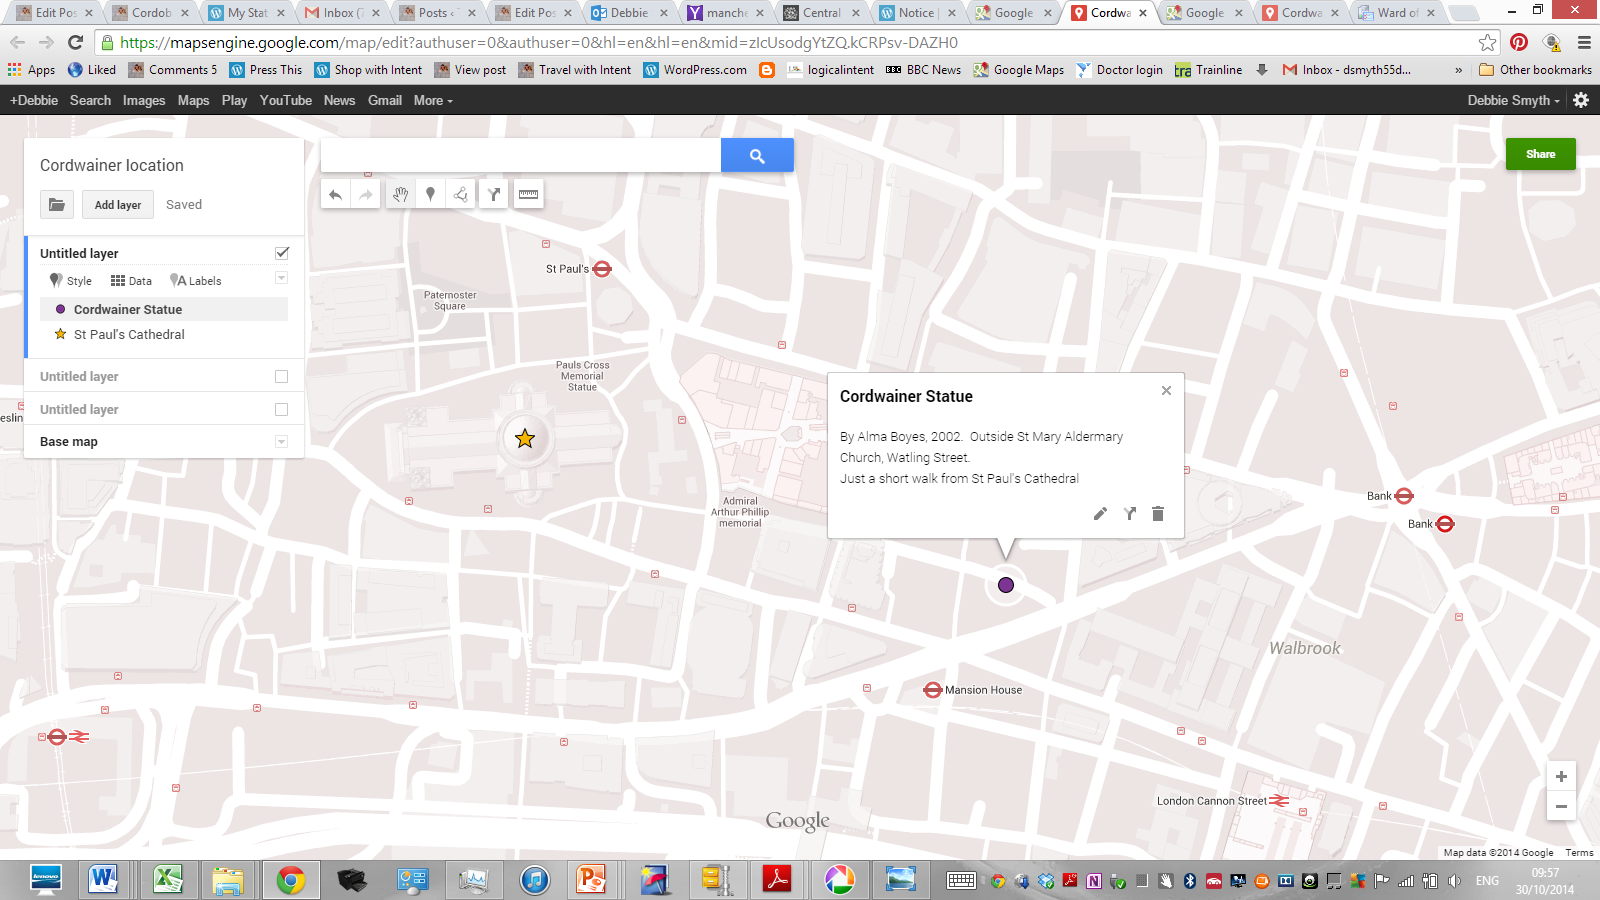Viewport: 1600px width, 900px height.
Task: Click the Add layer button
Action: 118,205
